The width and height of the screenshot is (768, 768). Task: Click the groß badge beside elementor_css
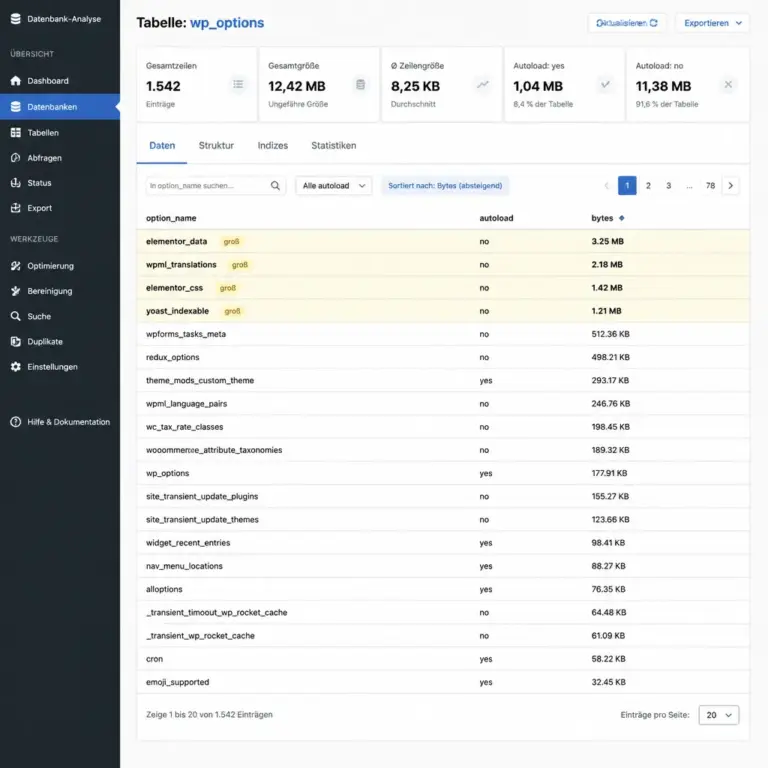(x=228, y=288)
